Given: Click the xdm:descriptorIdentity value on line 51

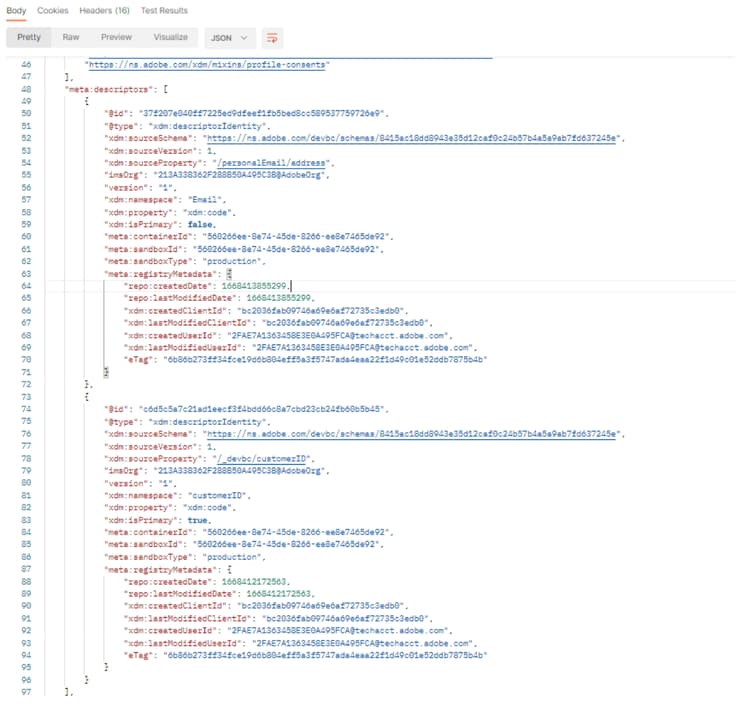Looking at the screenshot, I should pos(207,126).
